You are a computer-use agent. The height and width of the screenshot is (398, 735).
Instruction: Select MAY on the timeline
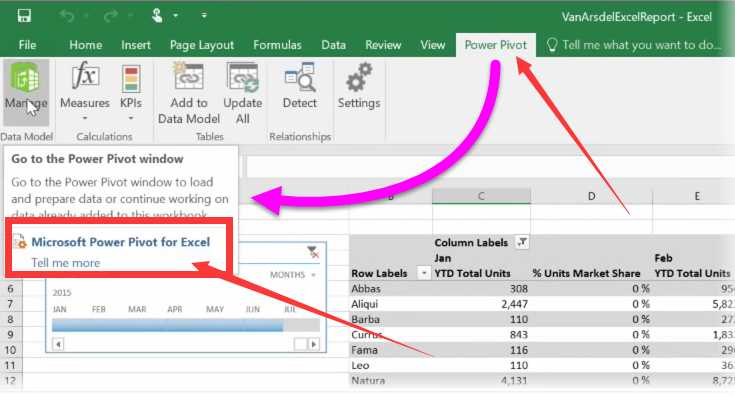215,309
